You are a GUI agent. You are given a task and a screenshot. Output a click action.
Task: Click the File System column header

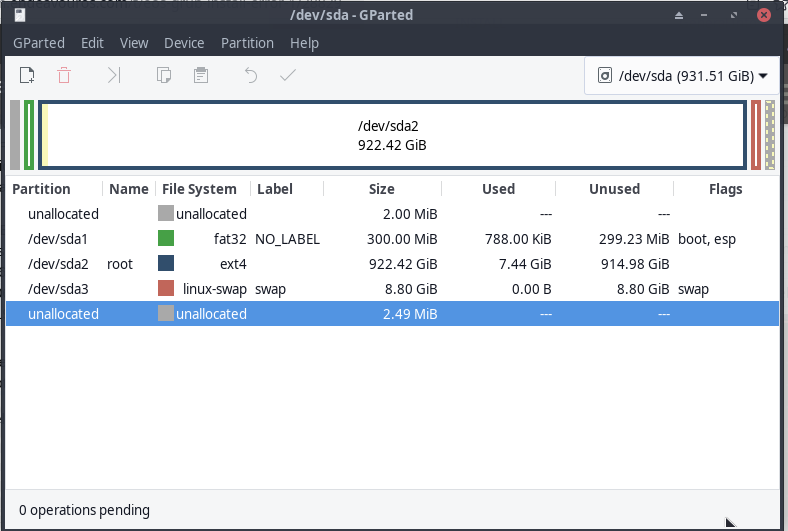click(x=199, y=189)
